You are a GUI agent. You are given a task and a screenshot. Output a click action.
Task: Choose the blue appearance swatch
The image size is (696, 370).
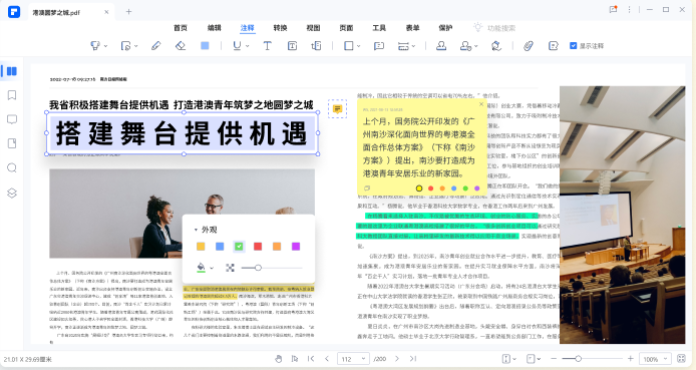coord(220,246)
